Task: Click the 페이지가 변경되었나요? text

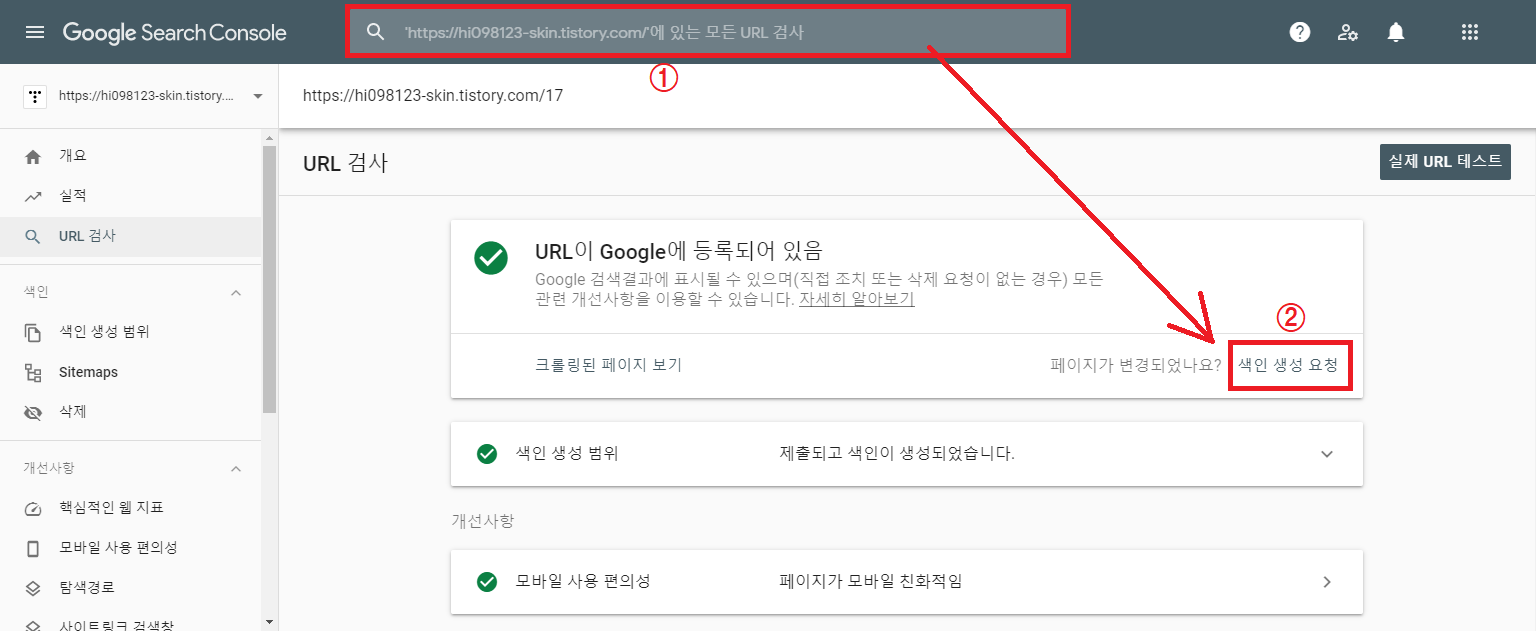Action: (x=1136, y=365)
